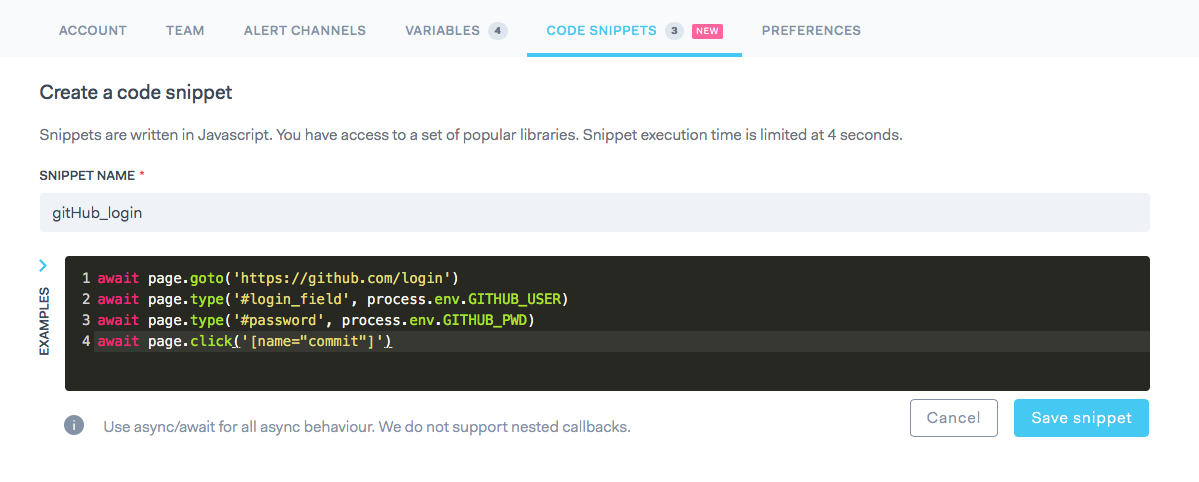Go to the Alert Channels tab
This screenshot has width=1199, height=482.
click(x=305, y=30)
